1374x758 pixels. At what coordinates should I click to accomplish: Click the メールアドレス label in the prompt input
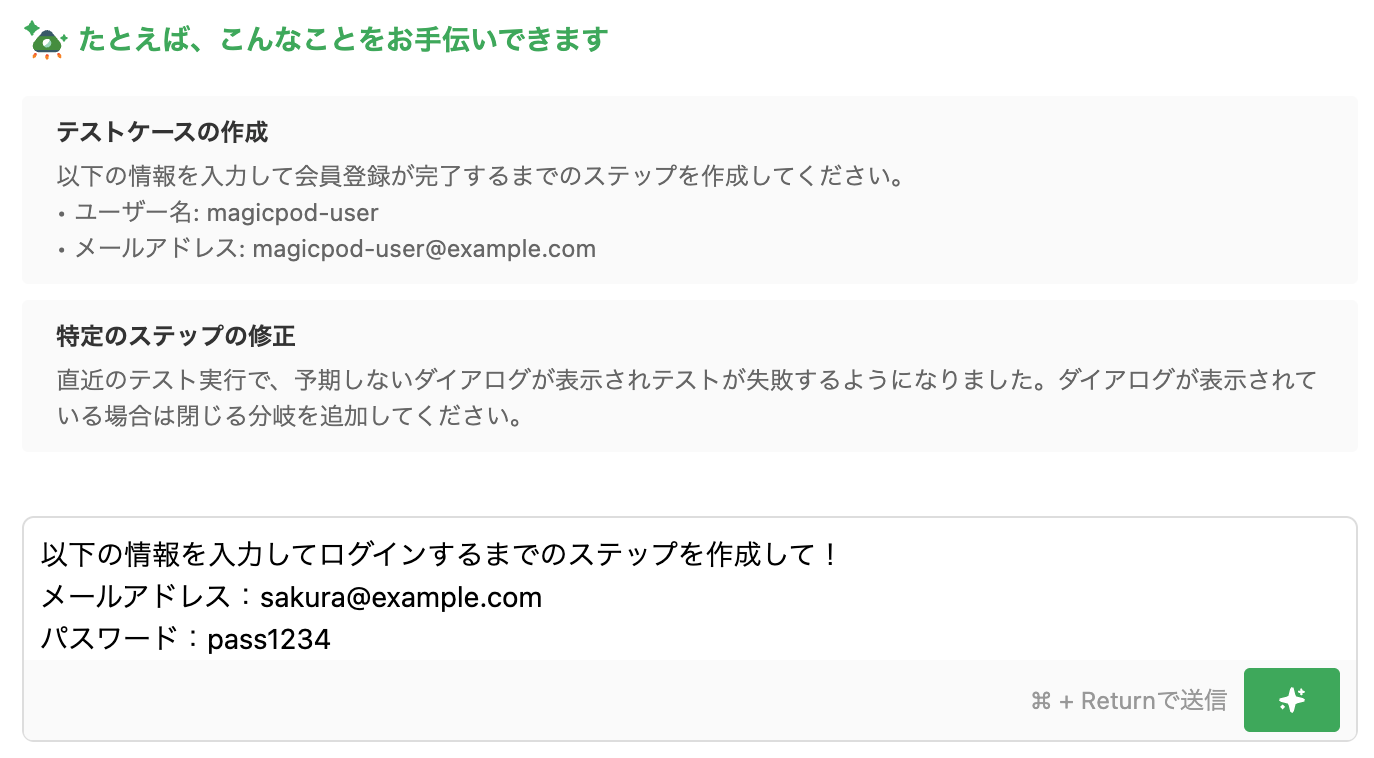135,598
